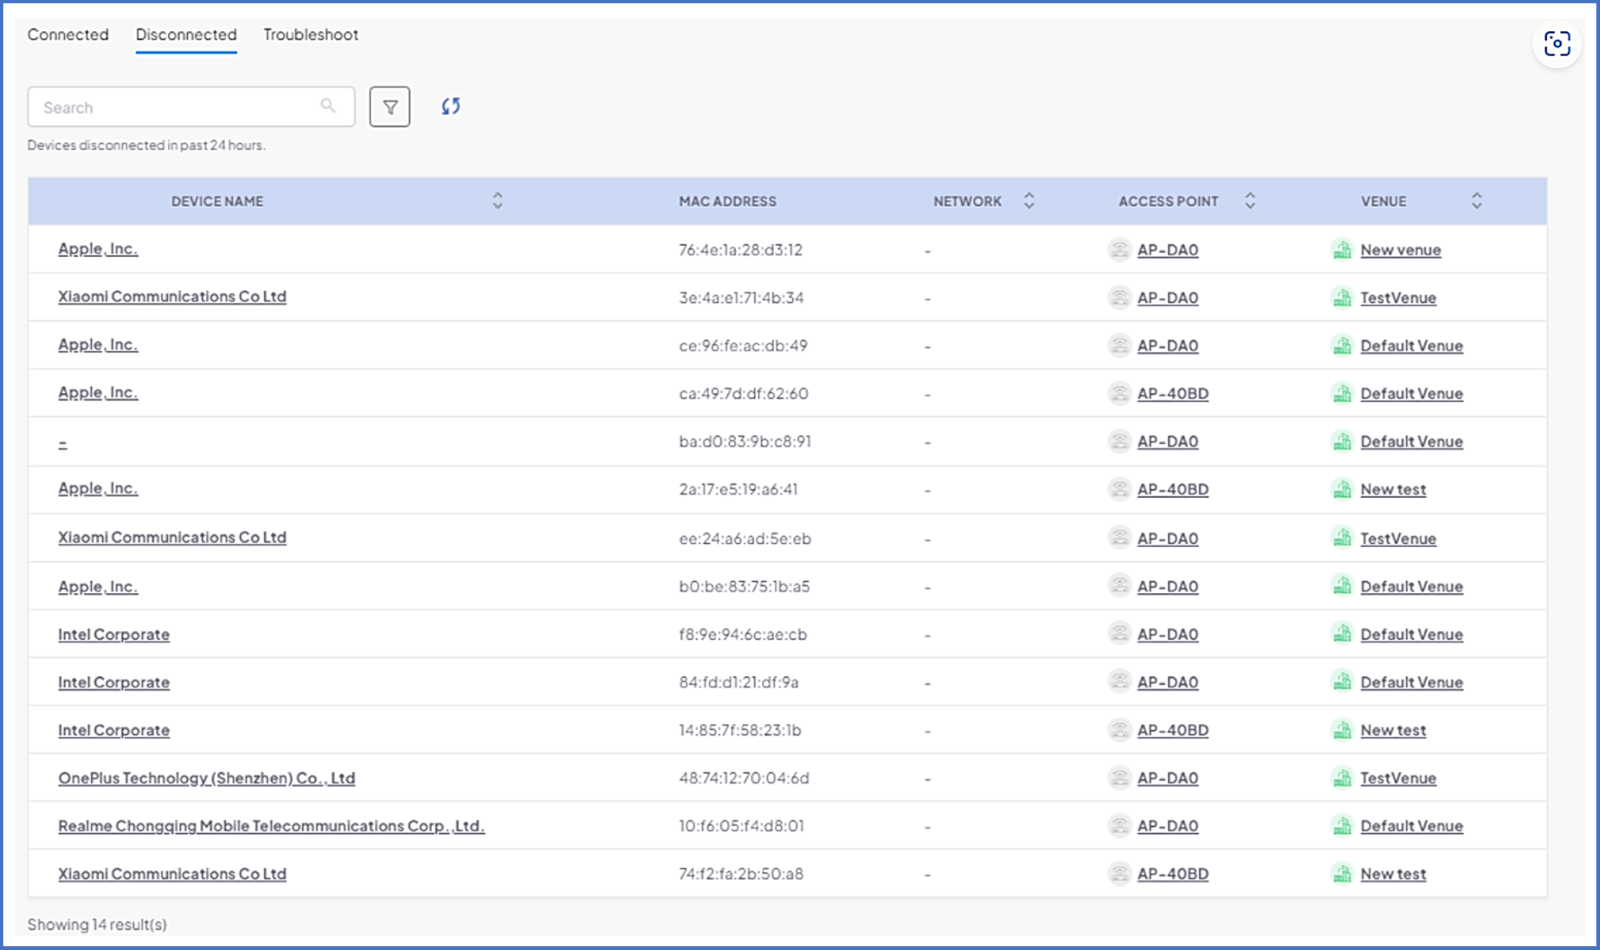The image size is (1600, 950).
Task: Click venue icon in row 48:74:12:70:04:6d
Action: [x=1342, y=778]
